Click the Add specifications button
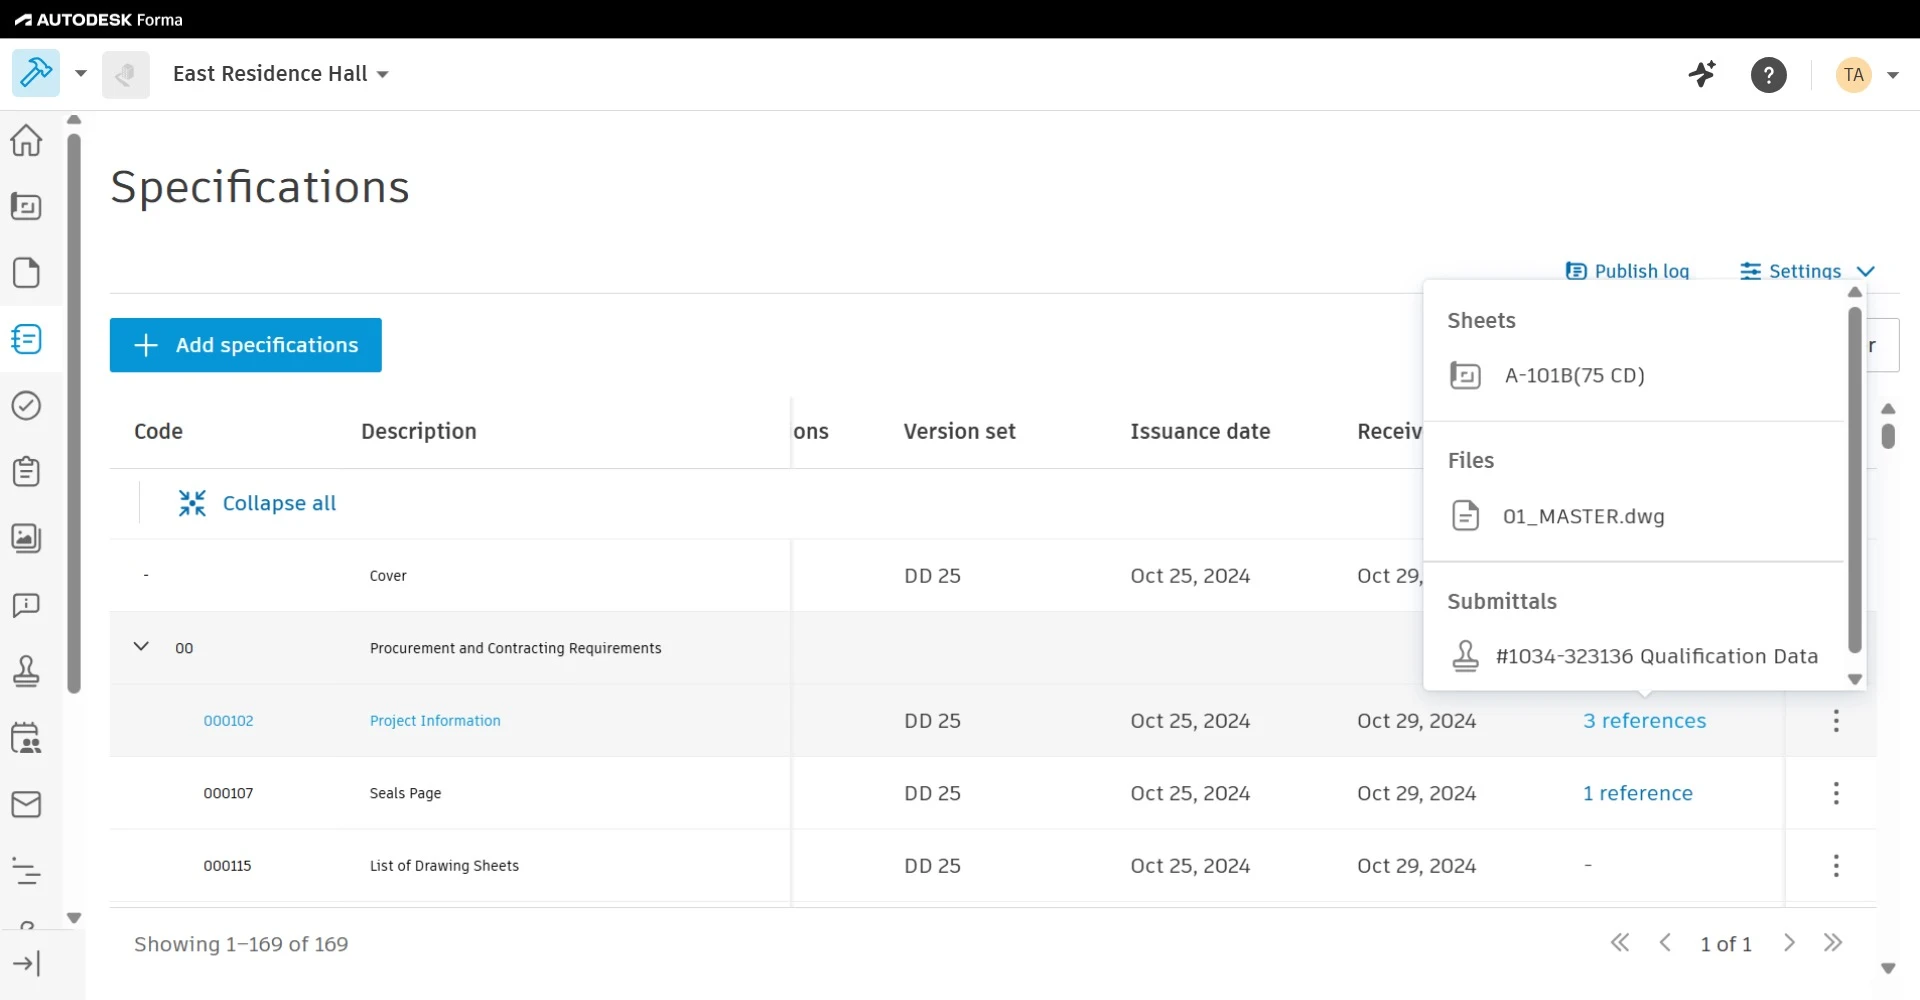The width and height of the screenshot is (1920, 1000). point(246,345)
